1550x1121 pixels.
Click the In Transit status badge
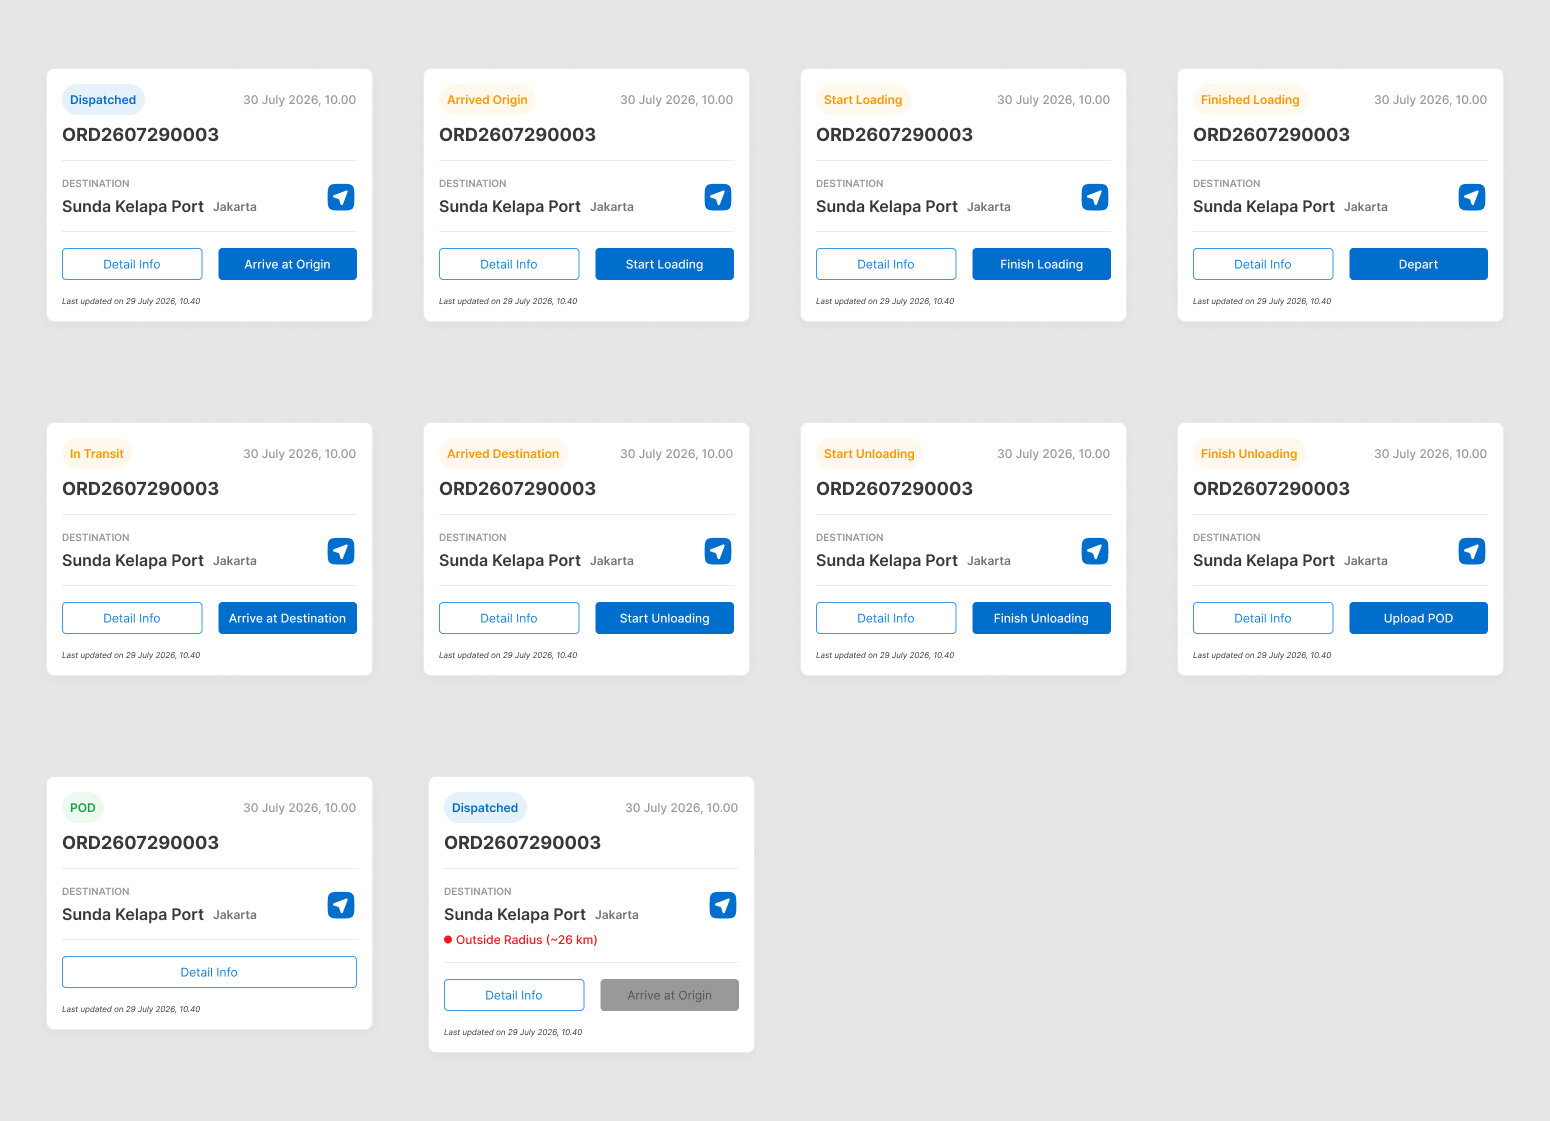click(x=97, y=454)
